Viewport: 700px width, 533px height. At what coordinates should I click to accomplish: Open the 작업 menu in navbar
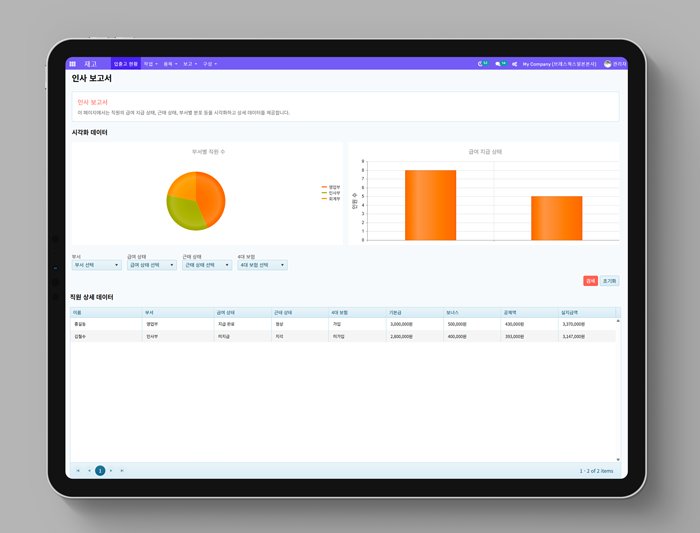(149, 64)
